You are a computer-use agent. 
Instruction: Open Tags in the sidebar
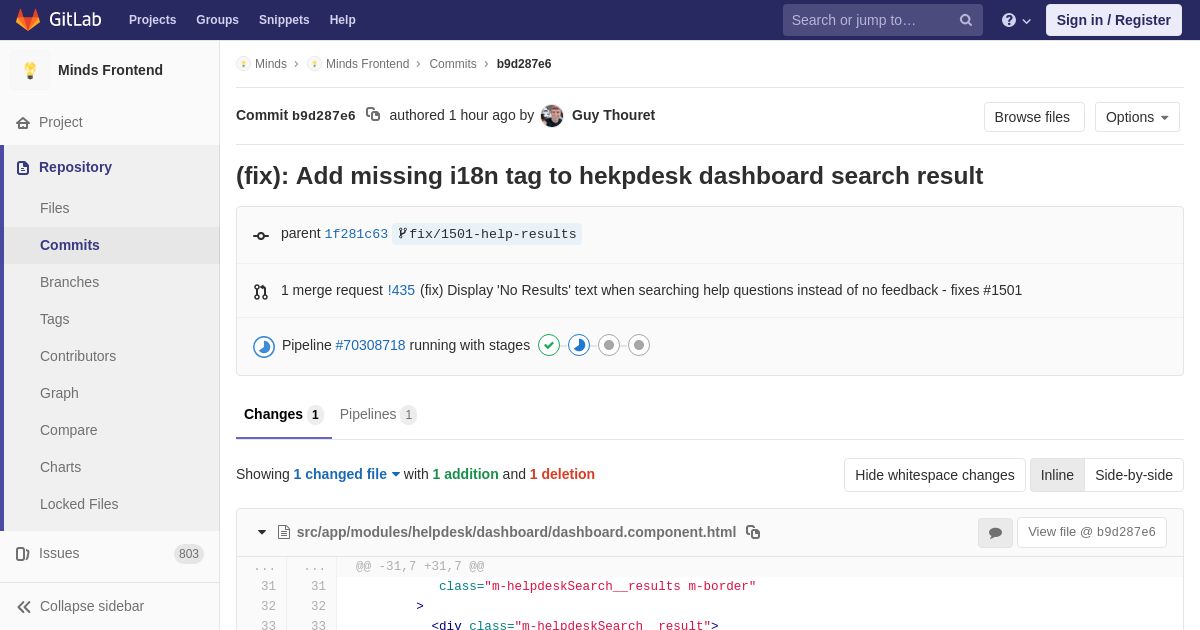coord(110,319)
